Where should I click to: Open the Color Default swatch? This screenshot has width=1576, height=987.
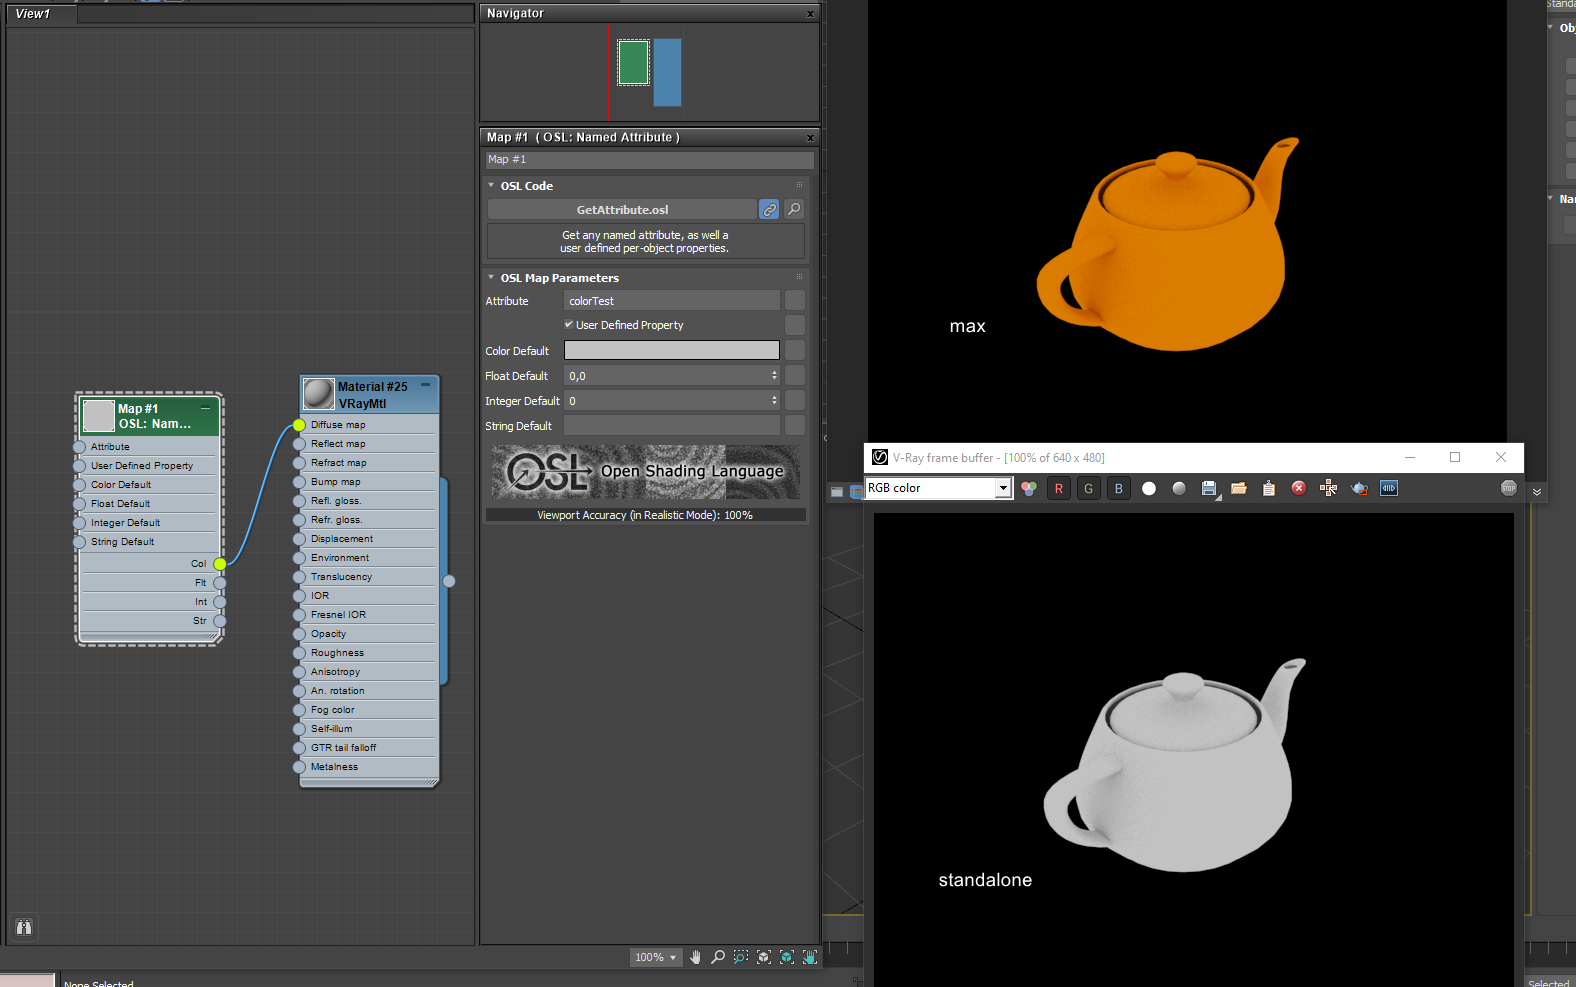tap(672, 350)
